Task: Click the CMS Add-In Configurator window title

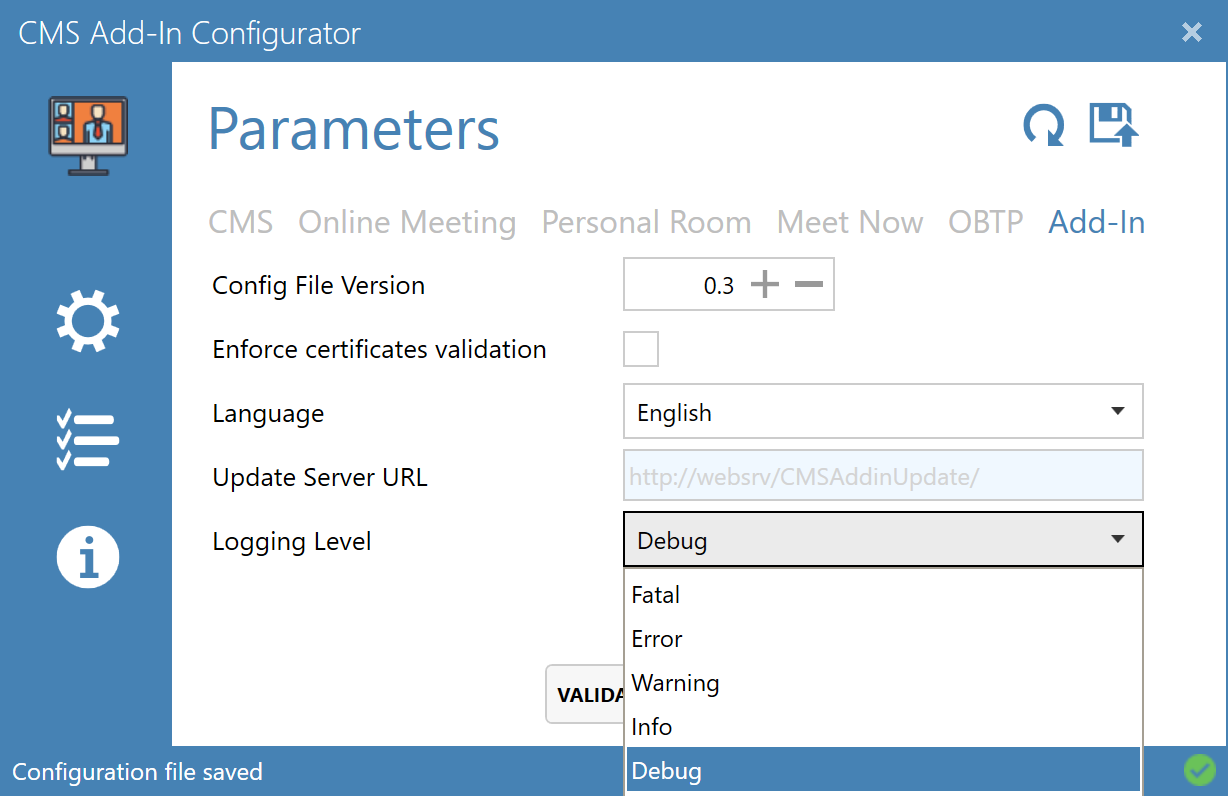Action: (x=190, y=33)
